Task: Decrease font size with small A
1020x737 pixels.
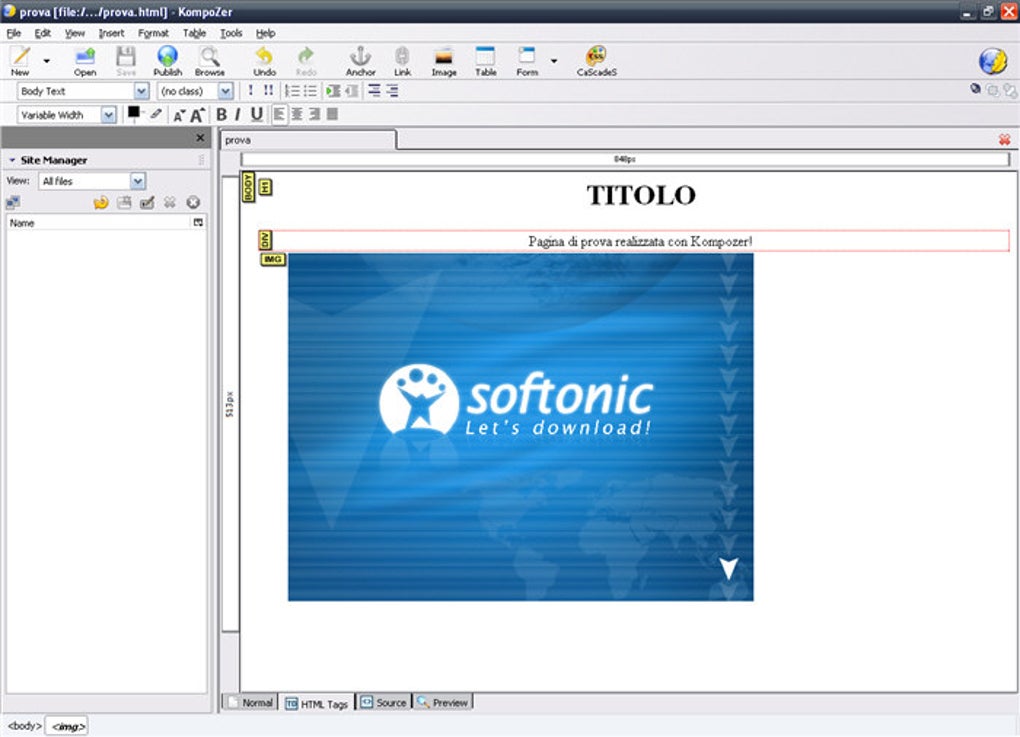Action: click(x=179, y=116)
